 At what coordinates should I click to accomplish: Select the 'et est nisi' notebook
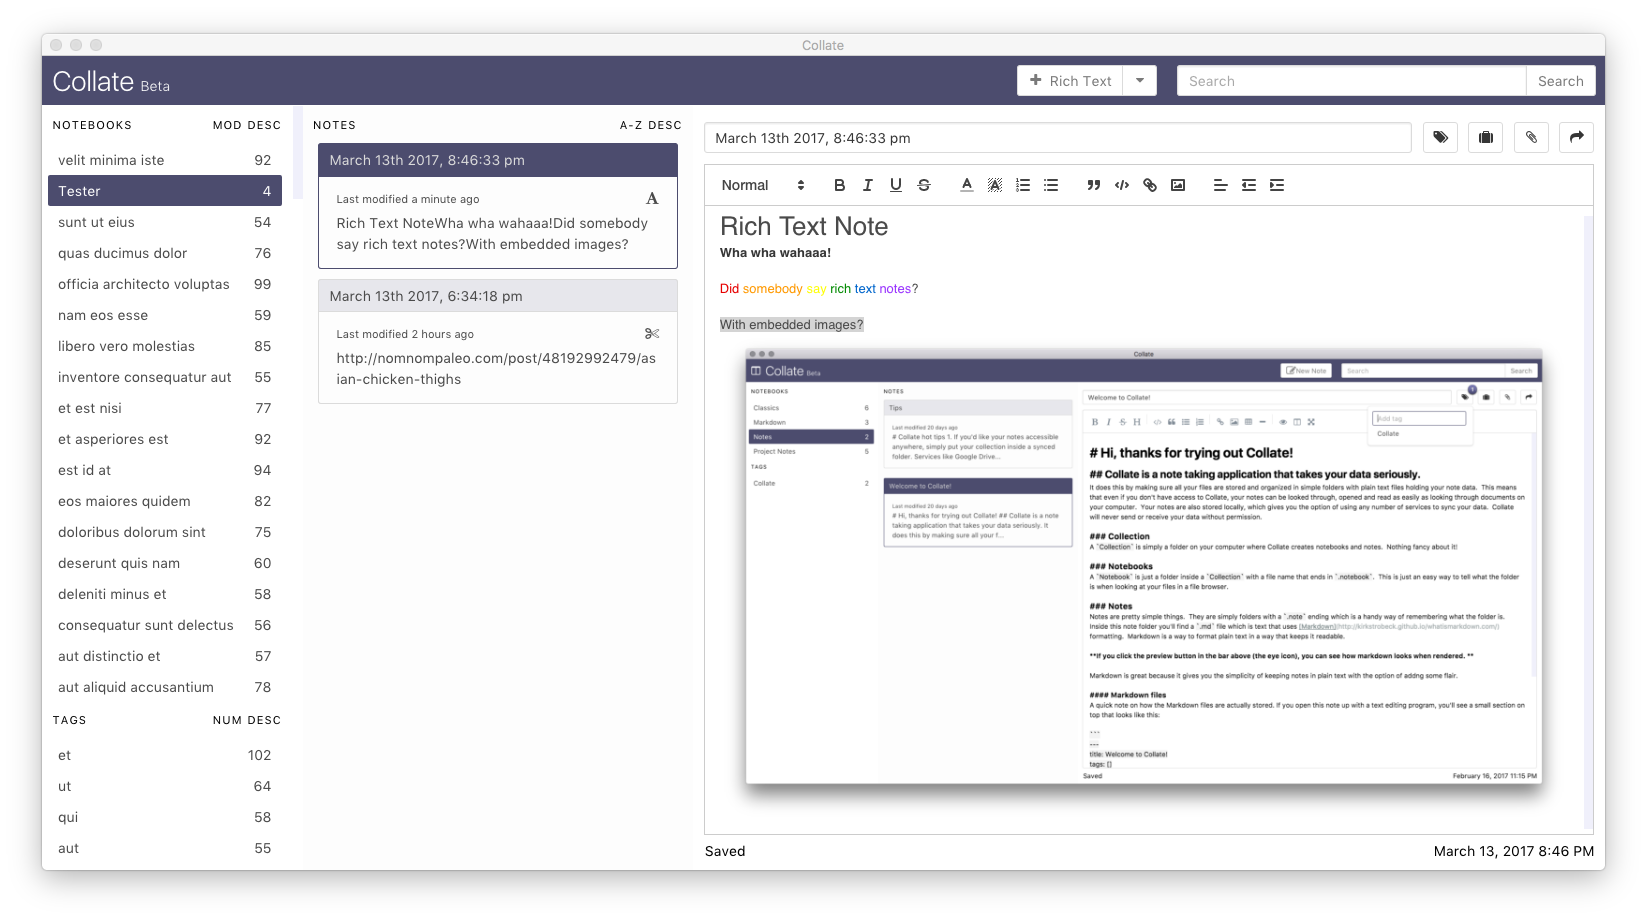coord(165,408)
